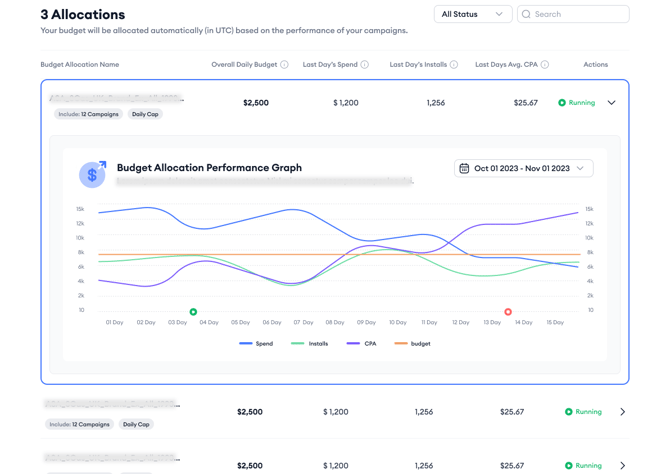Image resolution: width=670 pixels, height=474 pixels.
Task: Click the info icon beside Last Day's Installs
Action: point(453,65)
